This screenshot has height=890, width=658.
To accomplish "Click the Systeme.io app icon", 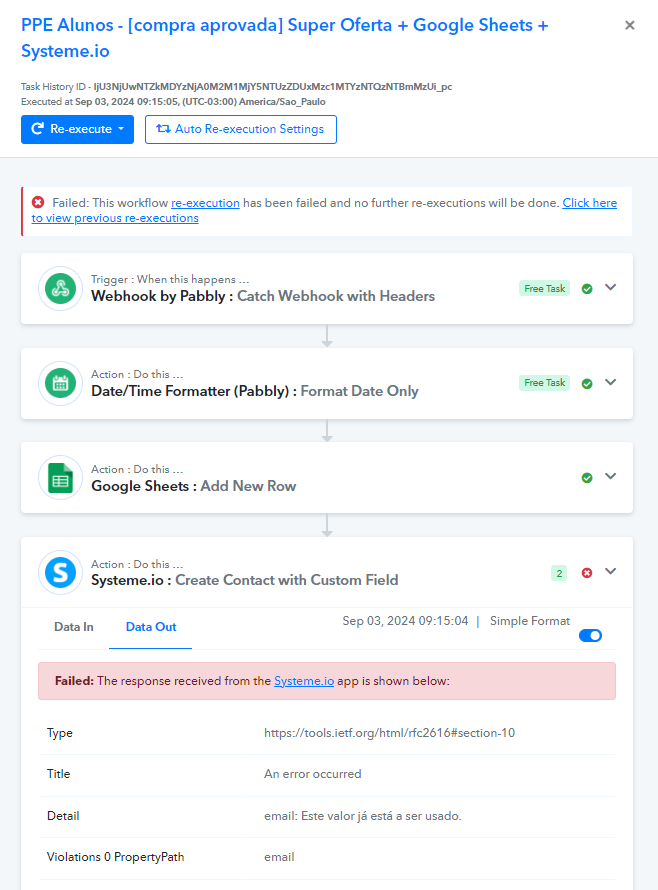I will click(x=60, y=572).
